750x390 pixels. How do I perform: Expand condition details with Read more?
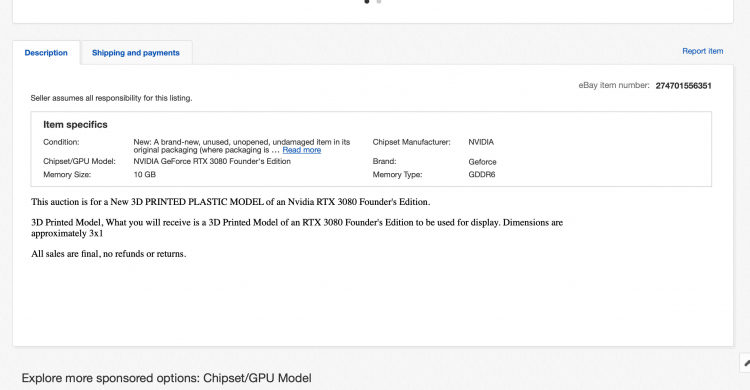301,150
